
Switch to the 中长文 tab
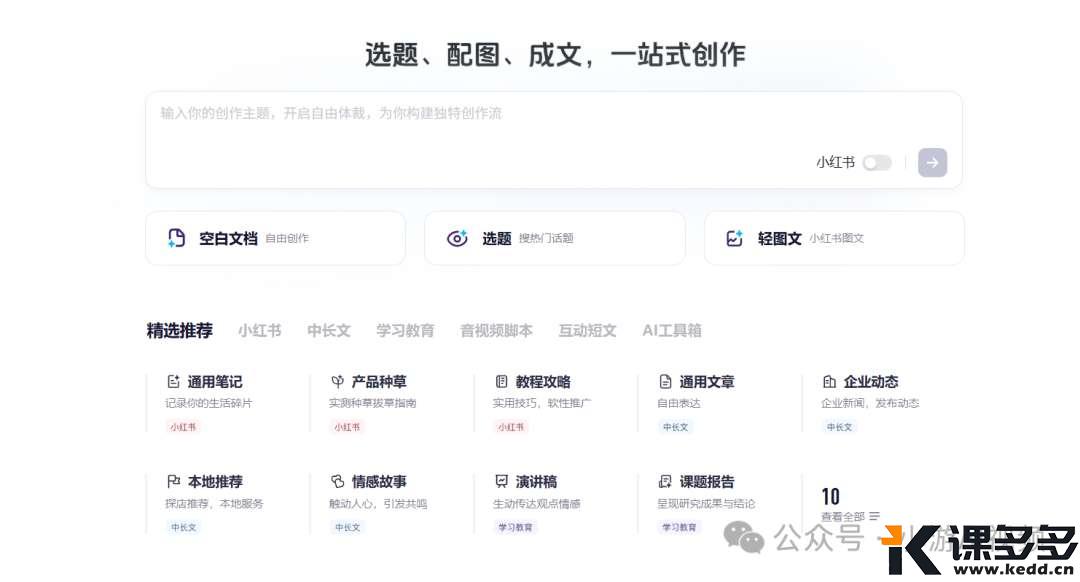click(328, 331)
